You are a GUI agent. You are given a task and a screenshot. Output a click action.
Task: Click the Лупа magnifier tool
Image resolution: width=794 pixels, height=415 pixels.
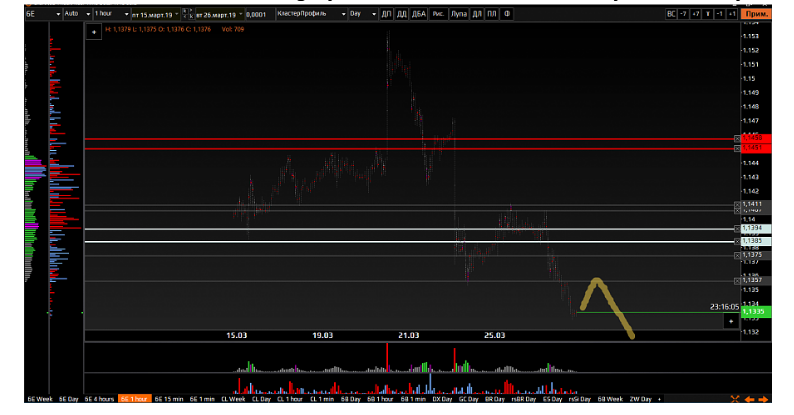tap(459, 15)
